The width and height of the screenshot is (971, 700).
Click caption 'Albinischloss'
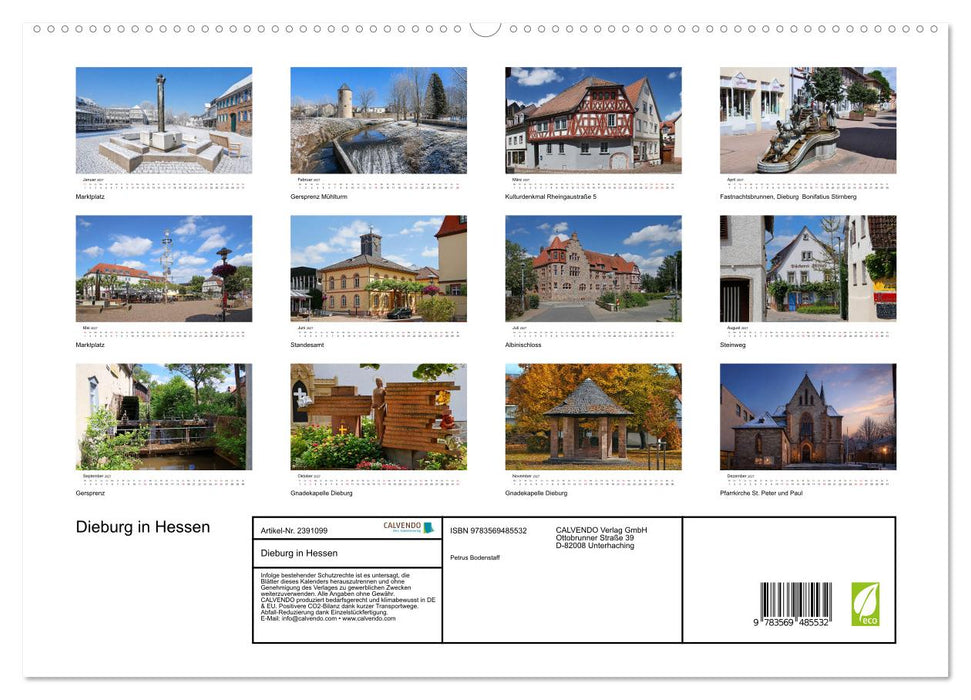point(523,345)
